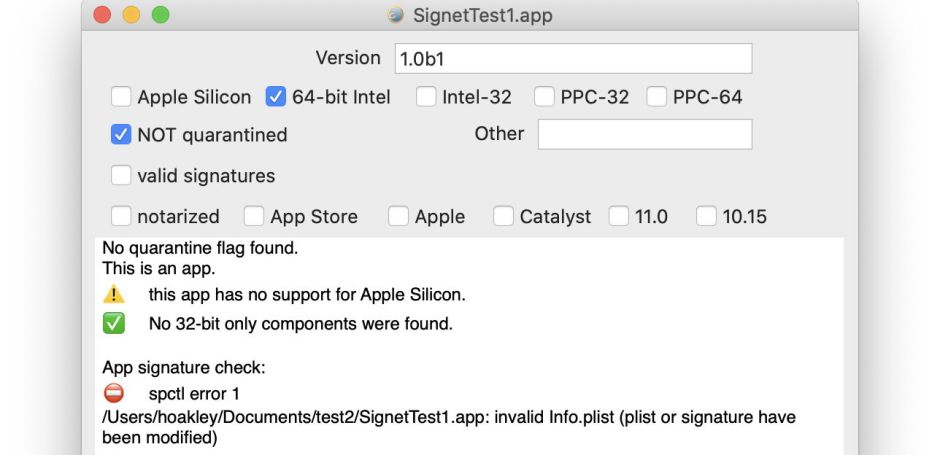Click the red stop icon beside spctl error
The width and height of the screenshot is (940, 455).
point(114,394)
